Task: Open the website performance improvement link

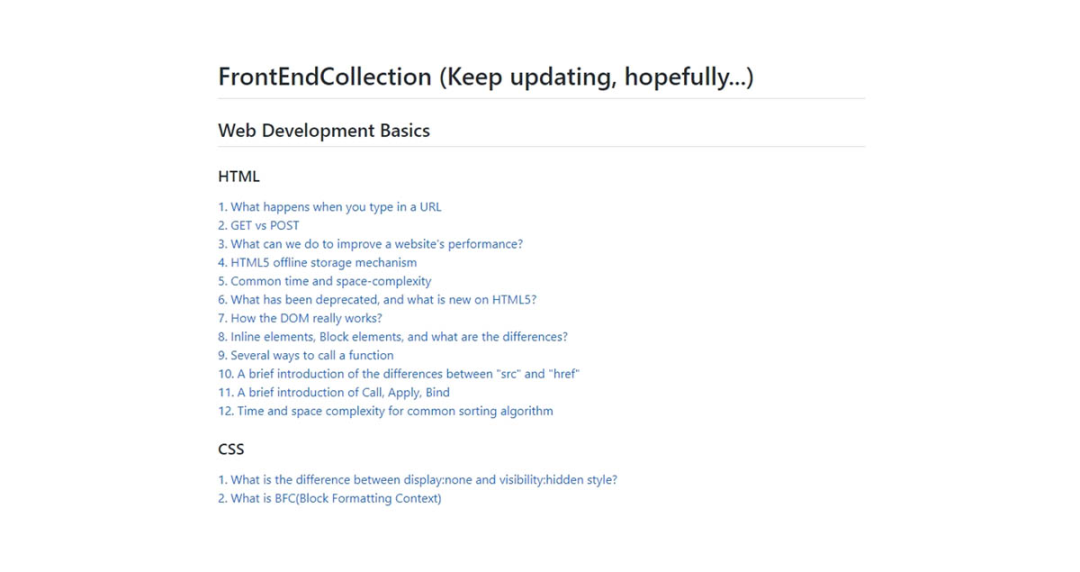Action: (371, 244)
